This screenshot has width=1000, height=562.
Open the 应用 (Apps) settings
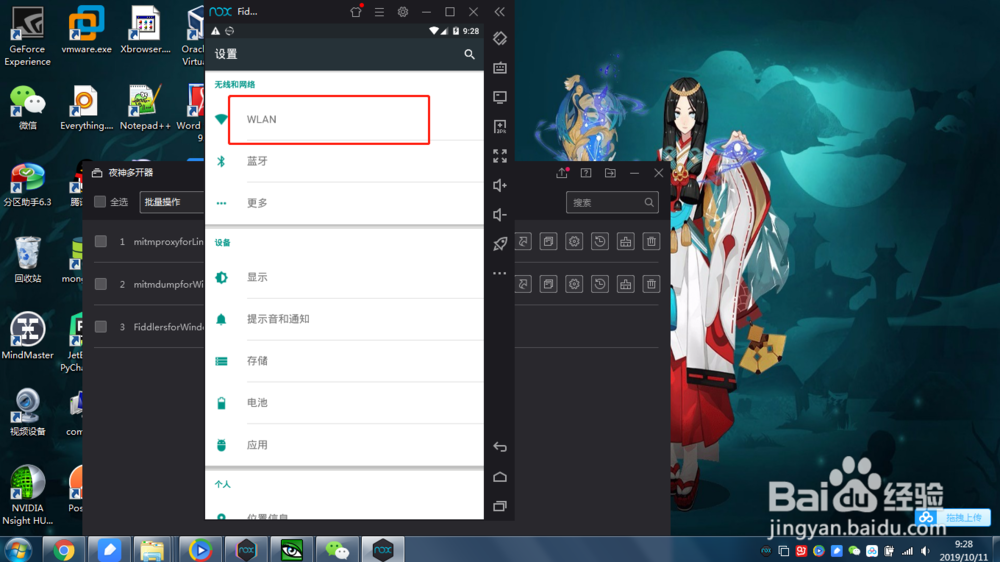point(344,445)
